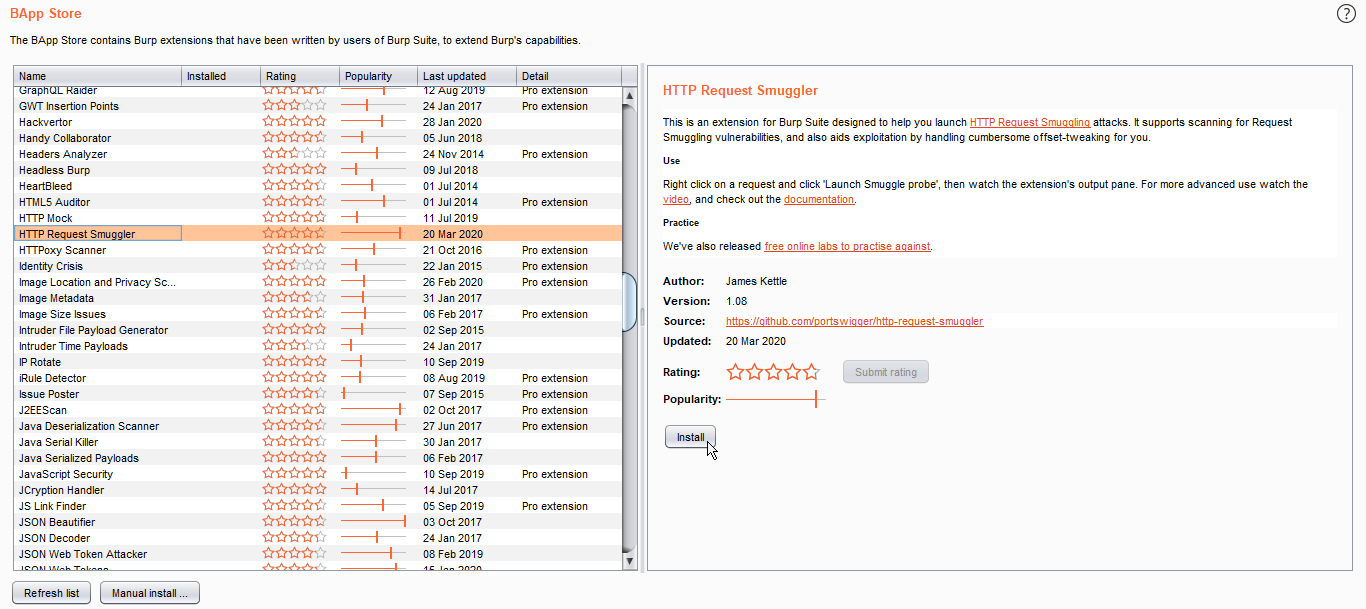Screen dimensions: 1366x609
Task: Select the Image Metadata extension
Action: [318, 298]
